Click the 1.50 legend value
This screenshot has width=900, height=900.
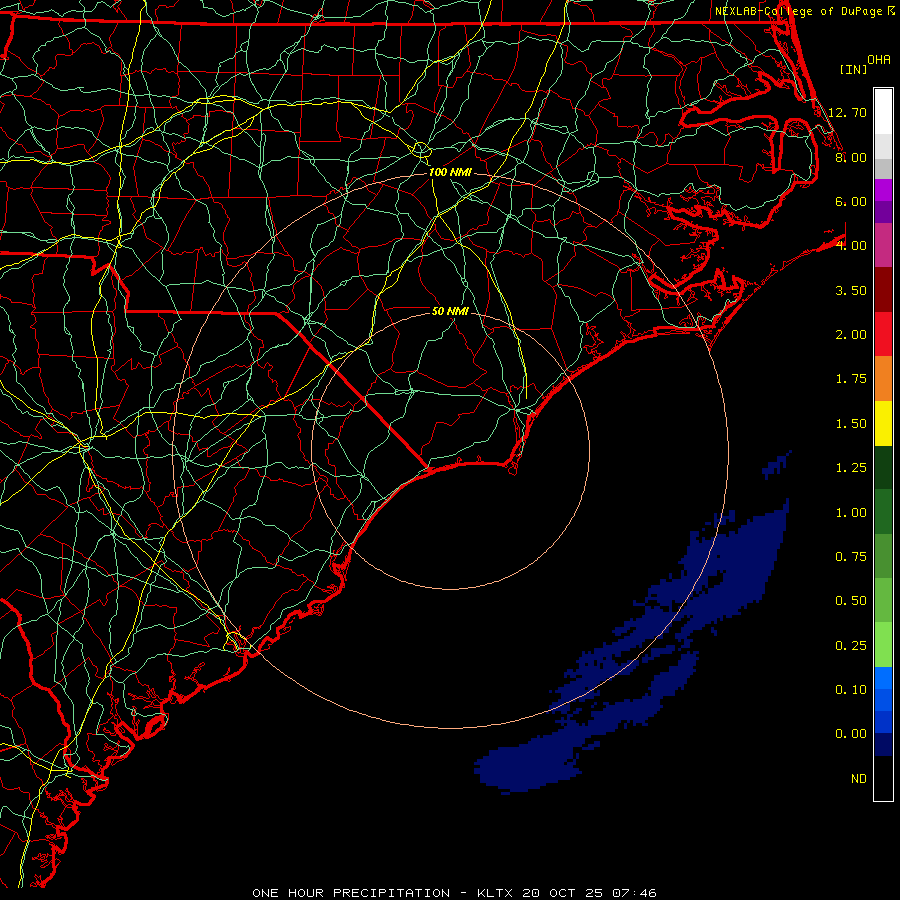coord(851,424)
